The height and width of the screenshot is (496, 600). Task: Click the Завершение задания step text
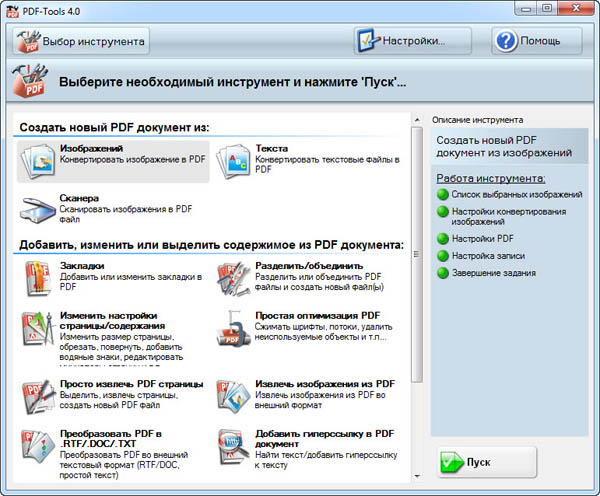(x=494, y=273)
